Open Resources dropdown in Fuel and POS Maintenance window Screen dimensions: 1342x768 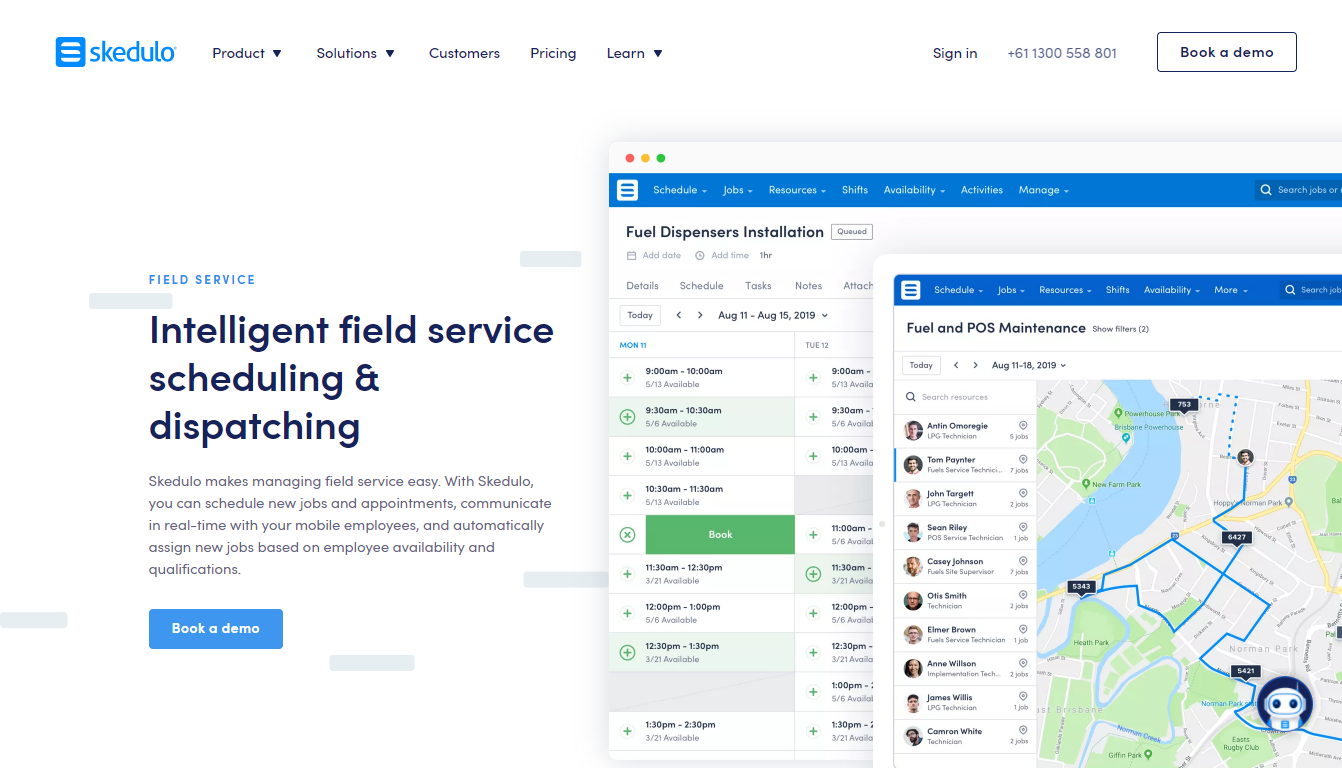[x=1065, y=290]
